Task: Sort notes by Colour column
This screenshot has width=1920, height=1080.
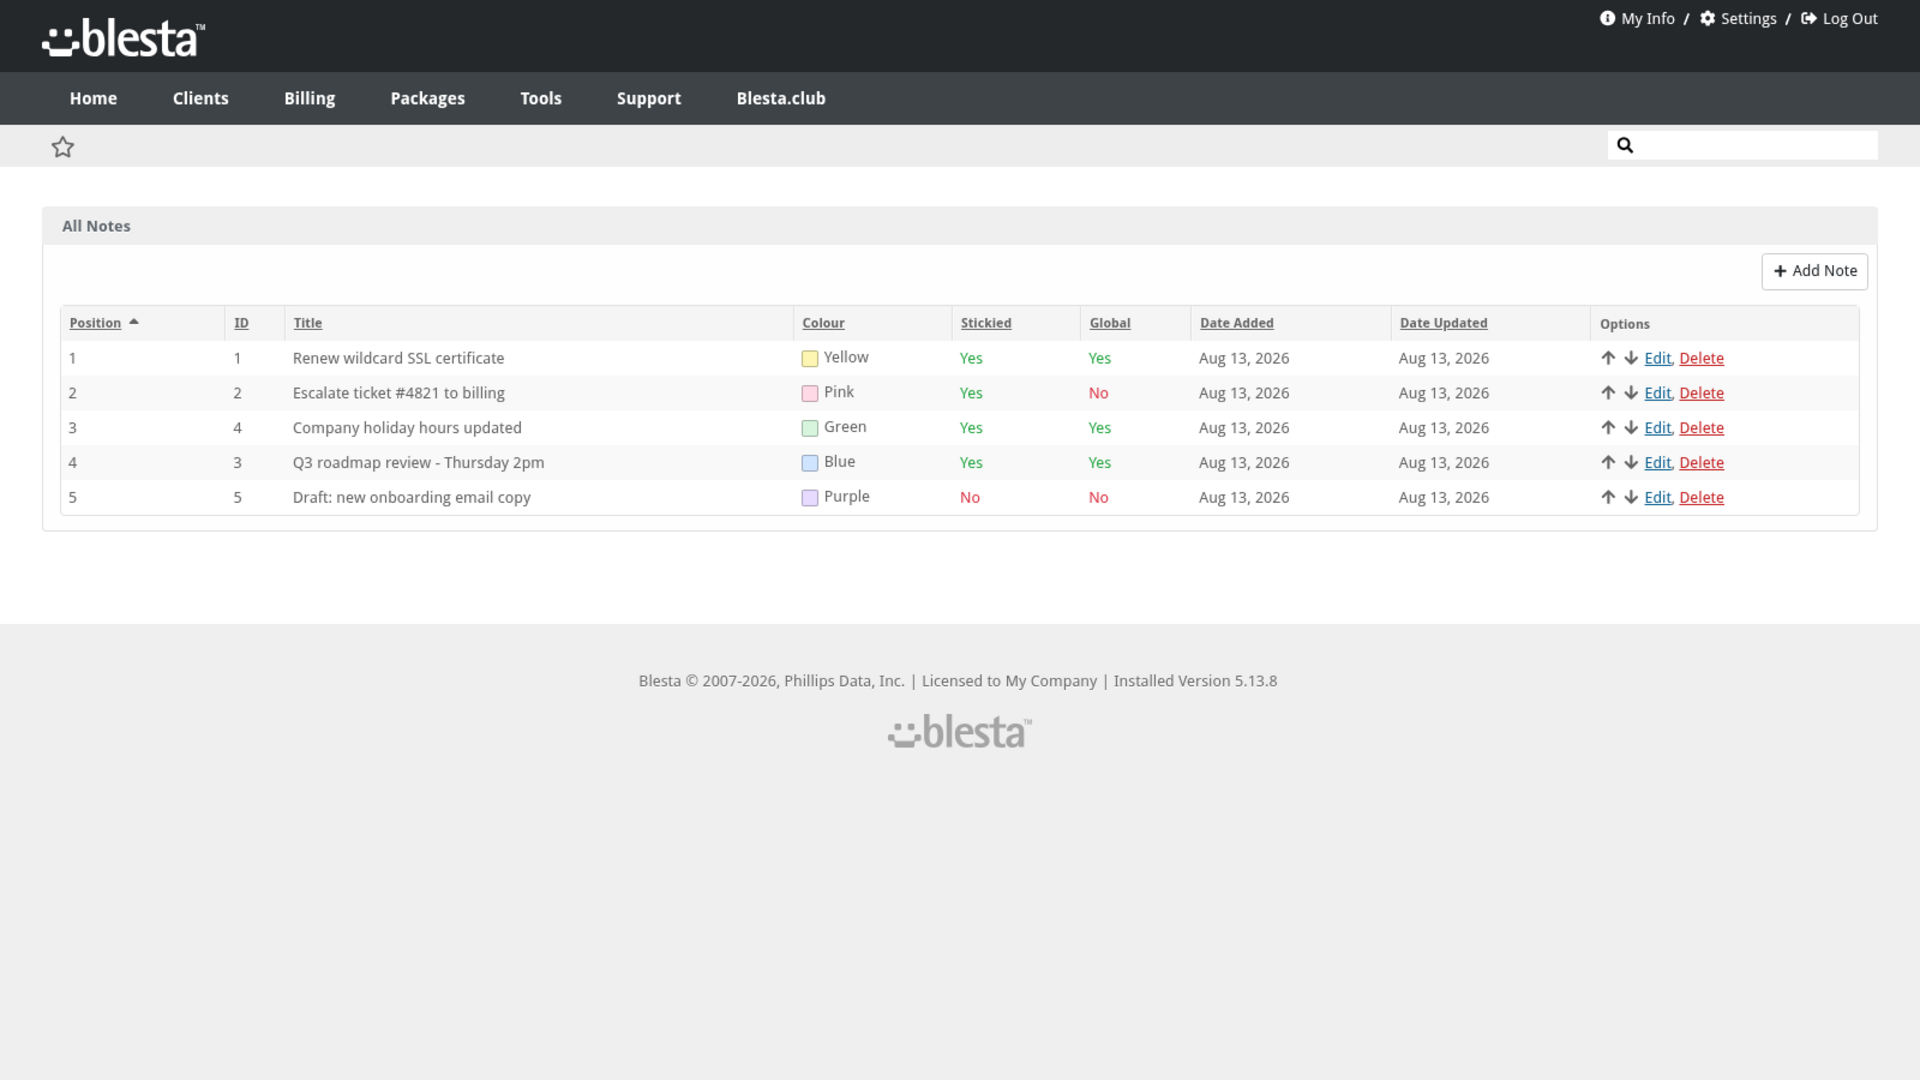Action: click(x=823, y=323)
